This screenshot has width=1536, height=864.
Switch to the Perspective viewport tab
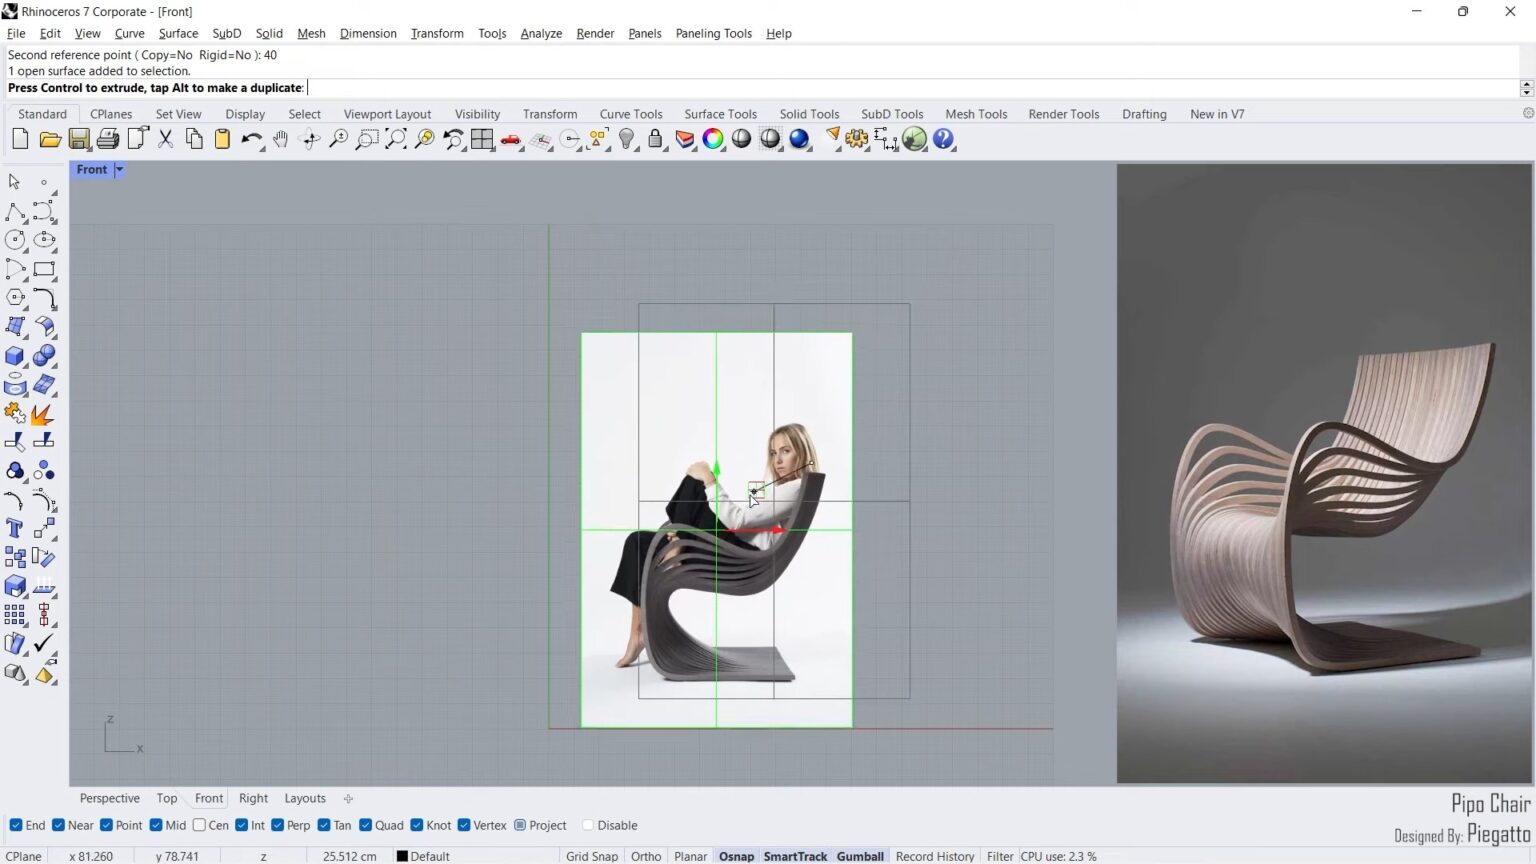(x=109, y=798)
